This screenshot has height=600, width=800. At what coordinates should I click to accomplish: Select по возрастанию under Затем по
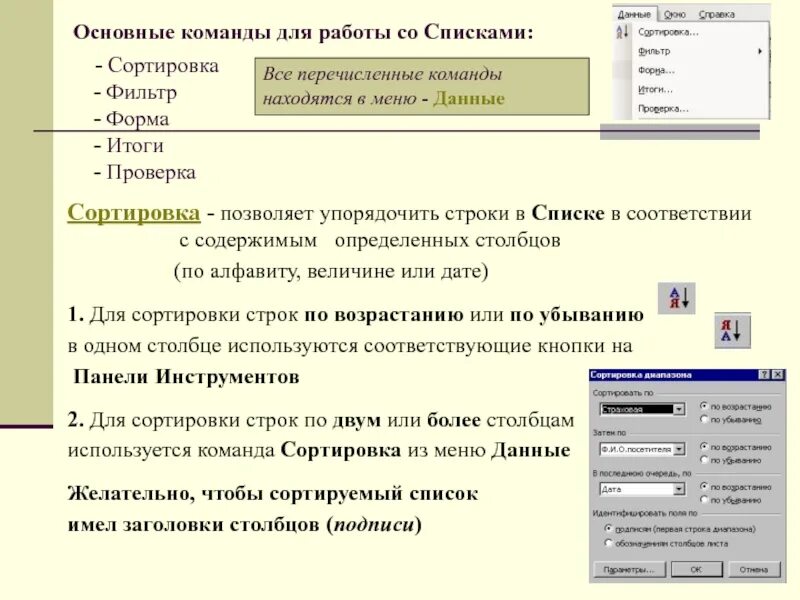(x=704, y=446)
